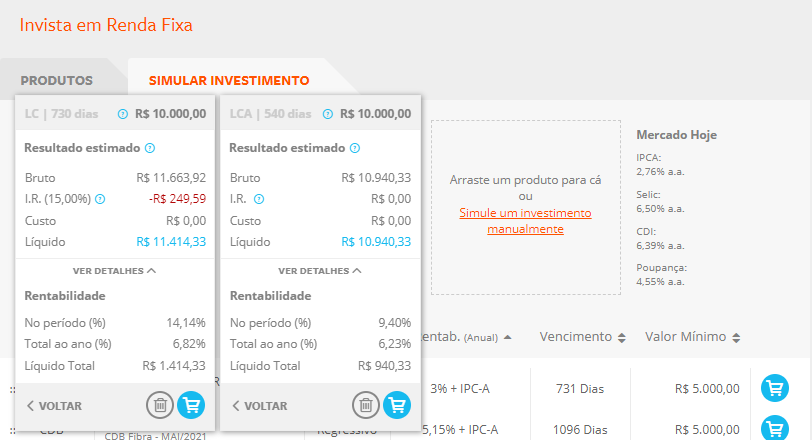
Task: Click the cart icon in the LC card
Action: [190, 405]
